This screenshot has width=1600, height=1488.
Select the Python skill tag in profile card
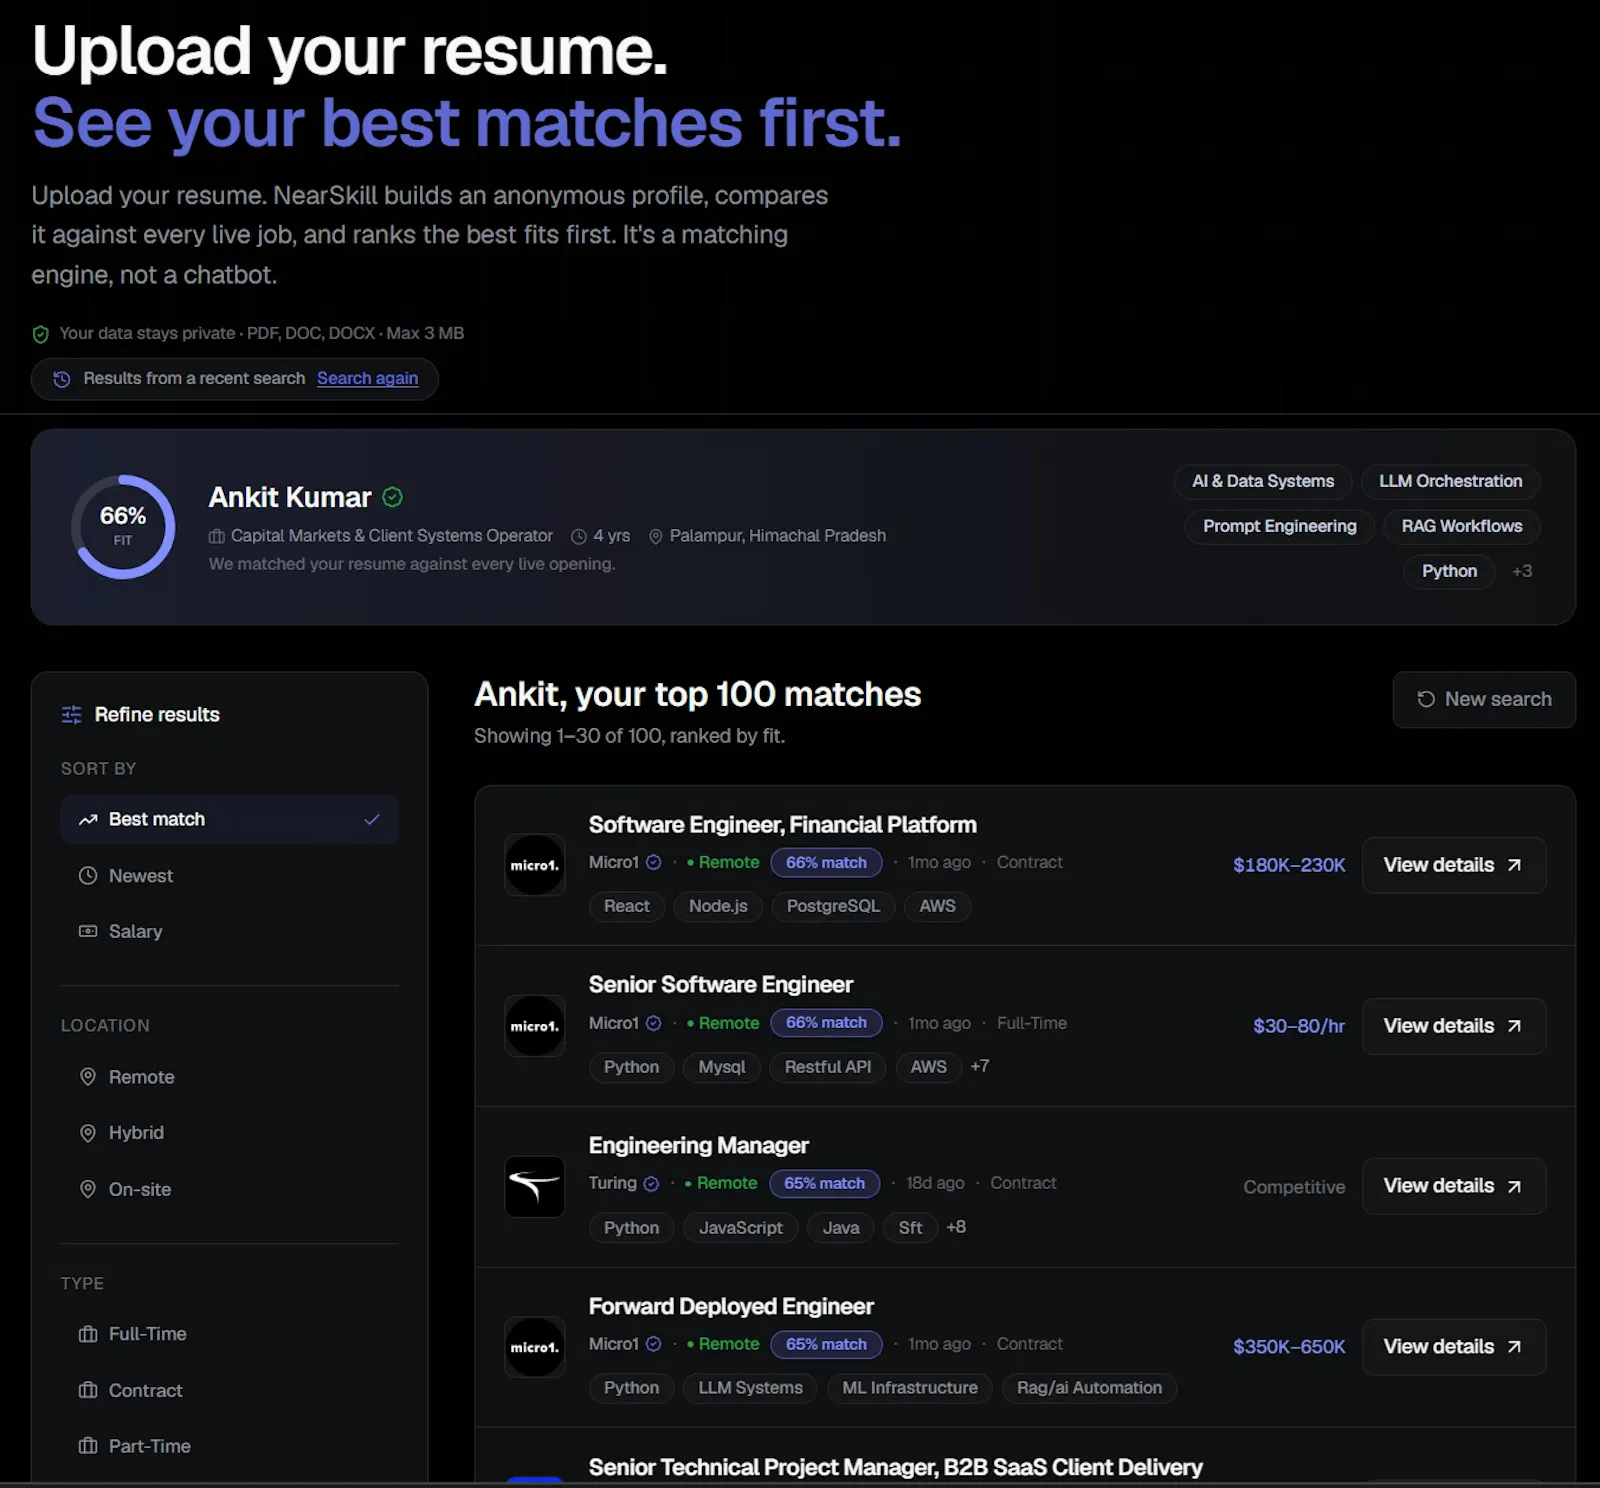tap(1449, 571)
